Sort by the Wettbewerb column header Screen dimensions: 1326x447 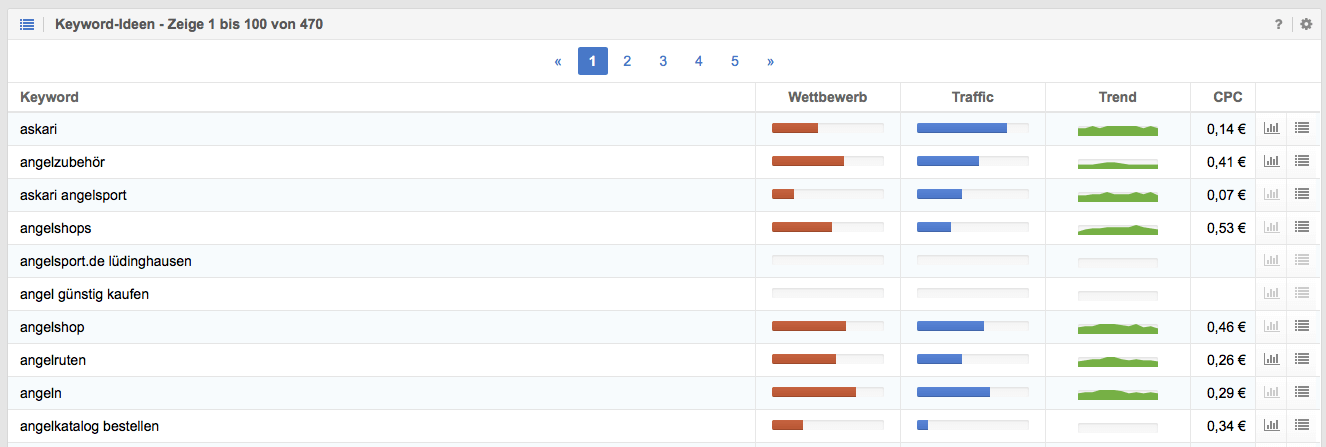click(x=828, y=97)
